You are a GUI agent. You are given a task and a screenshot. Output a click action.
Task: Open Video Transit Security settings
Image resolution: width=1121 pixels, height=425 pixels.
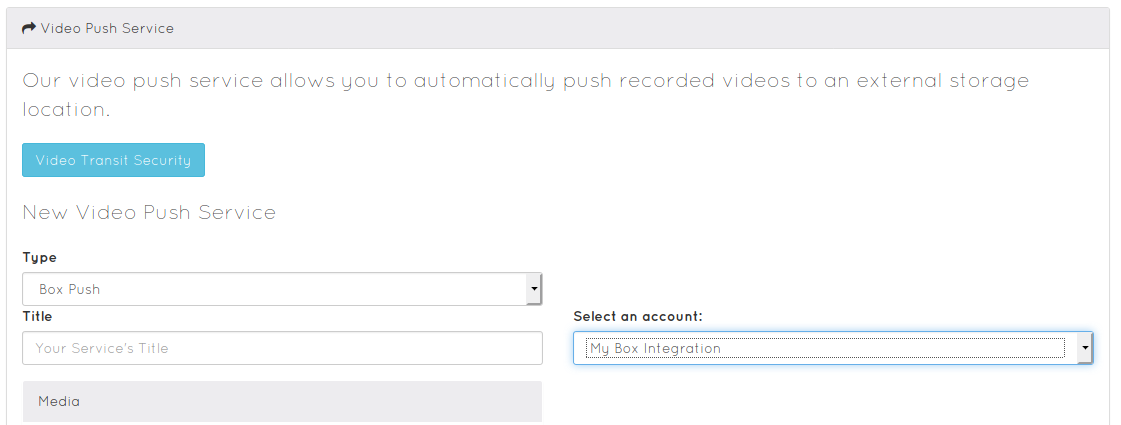click(113, 160)
